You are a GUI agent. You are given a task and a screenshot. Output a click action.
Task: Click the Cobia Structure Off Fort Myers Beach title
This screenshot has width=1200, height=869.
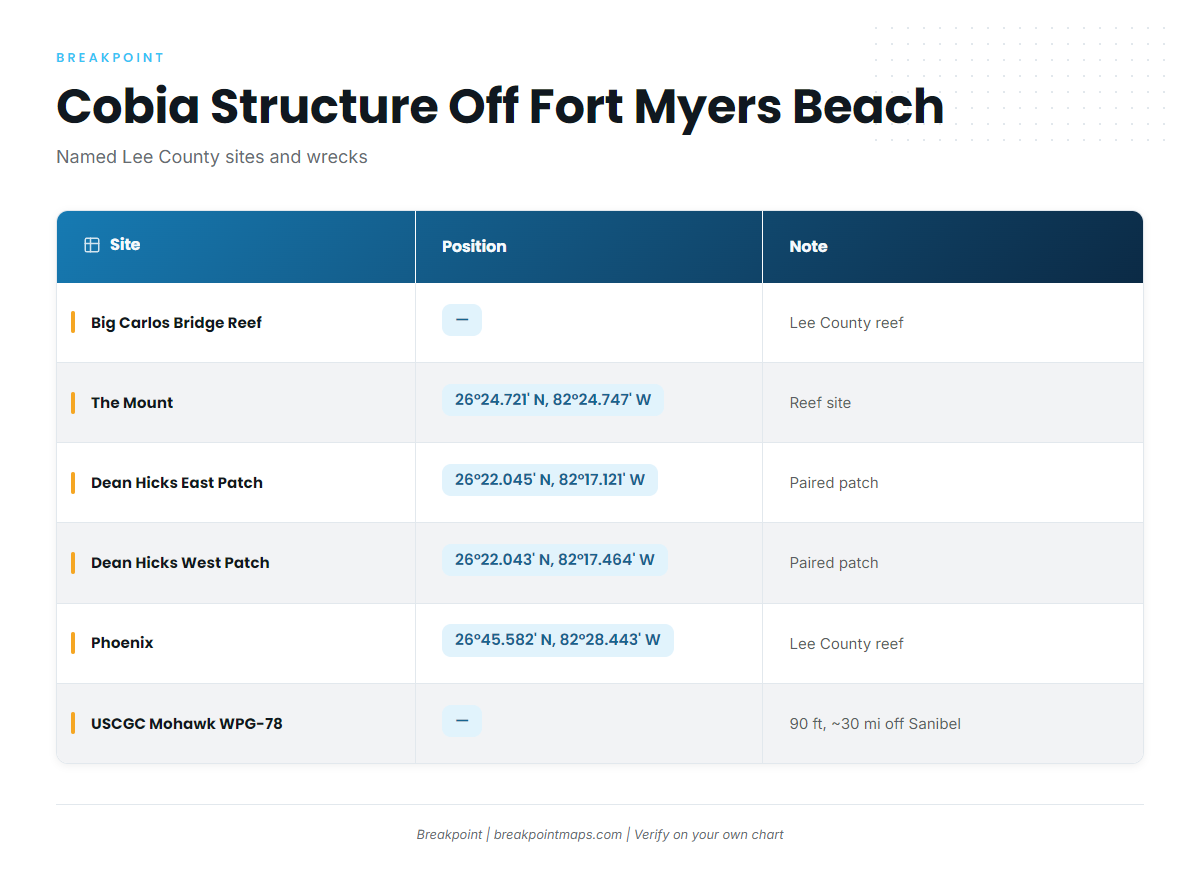(x=500, y=106)
